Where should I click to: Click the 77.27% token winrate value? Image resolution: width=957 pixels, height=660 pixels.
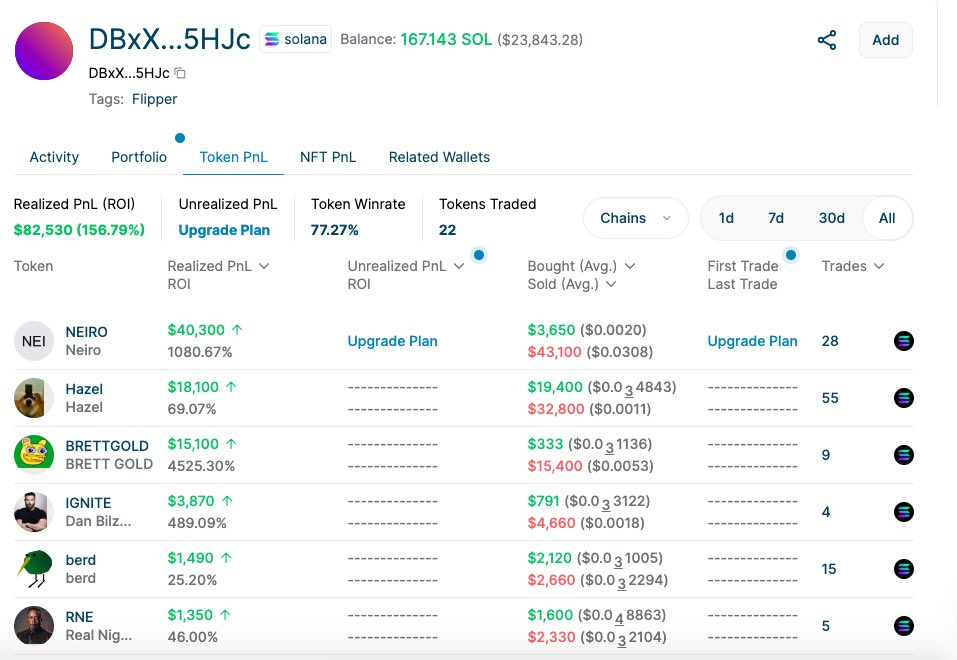334,230
